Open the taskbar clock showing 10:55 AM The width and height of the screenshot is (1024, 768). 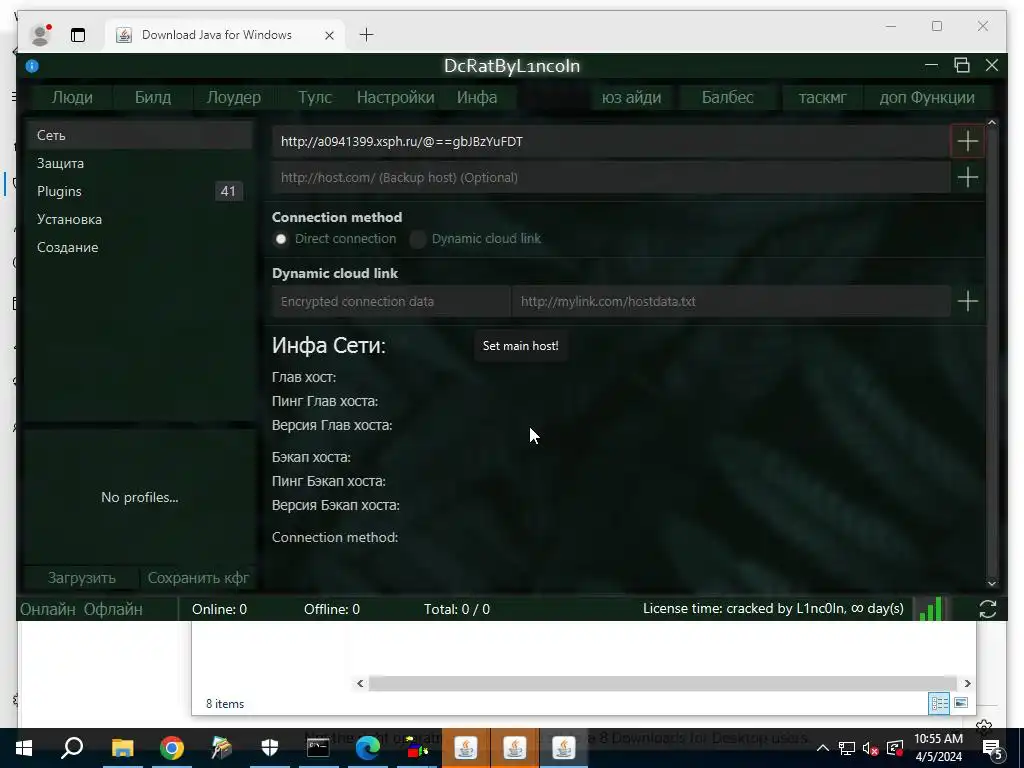coord(938,748)
